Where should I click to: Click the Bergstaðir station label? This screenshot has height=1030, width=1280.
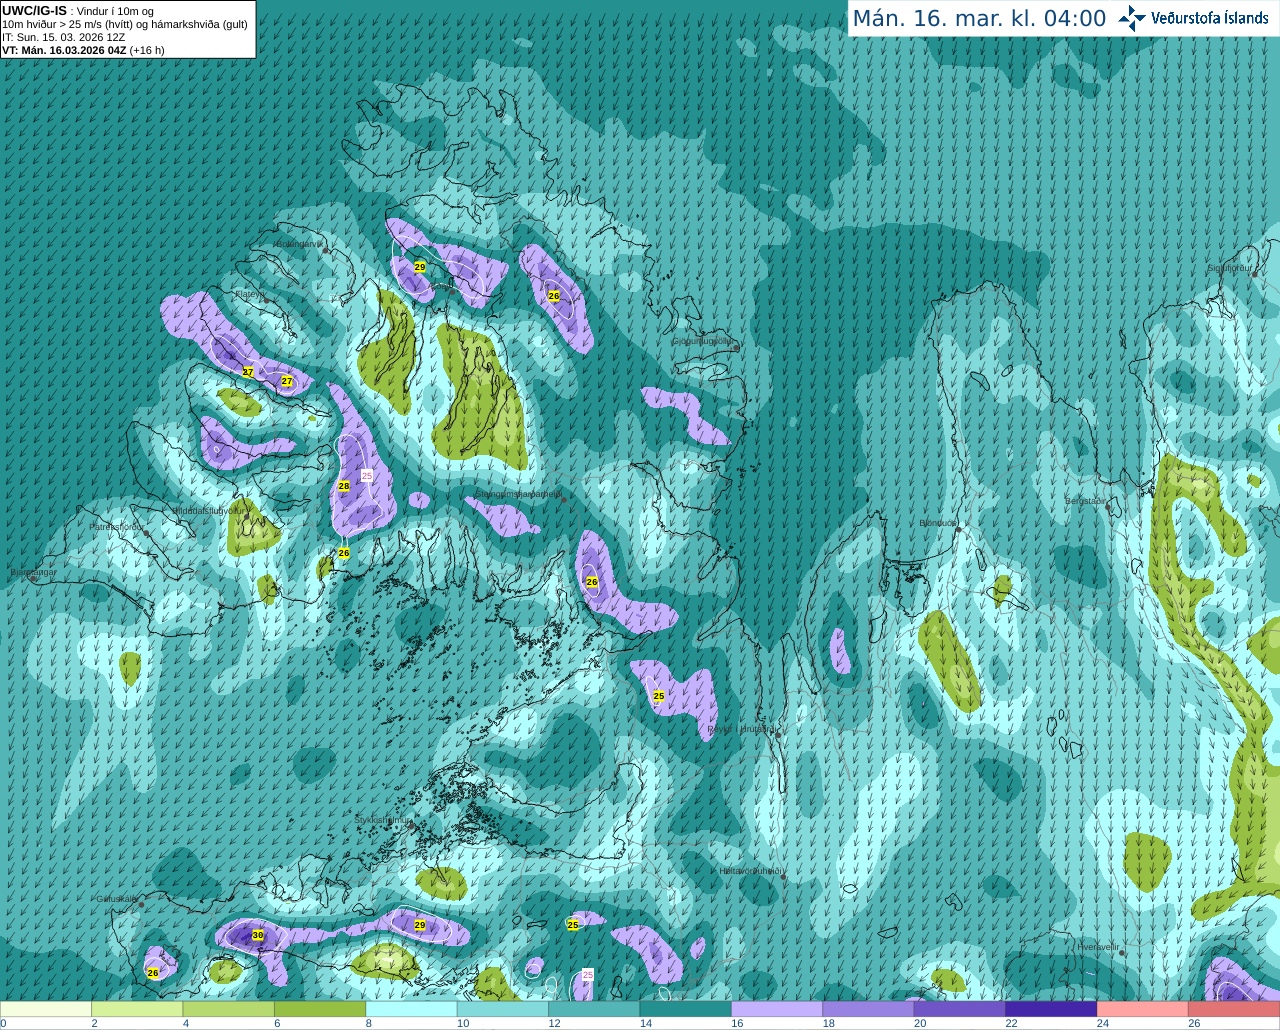click(1086, 500)
